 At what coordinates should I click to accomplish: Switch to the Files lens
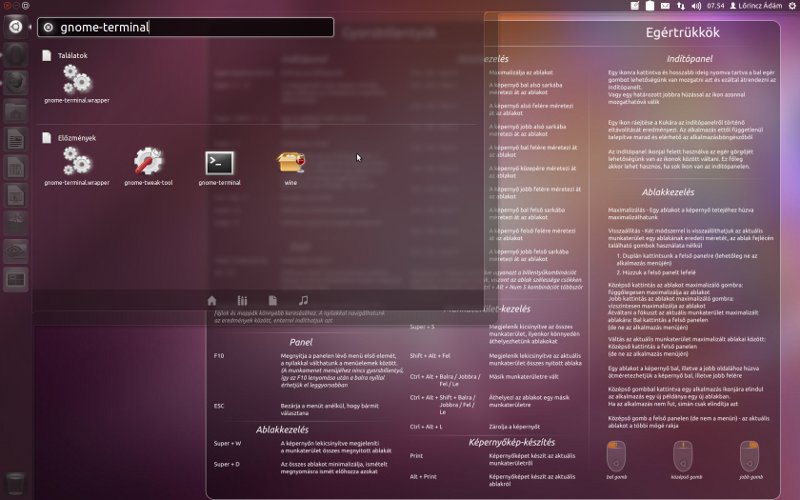tap(272, 301)
